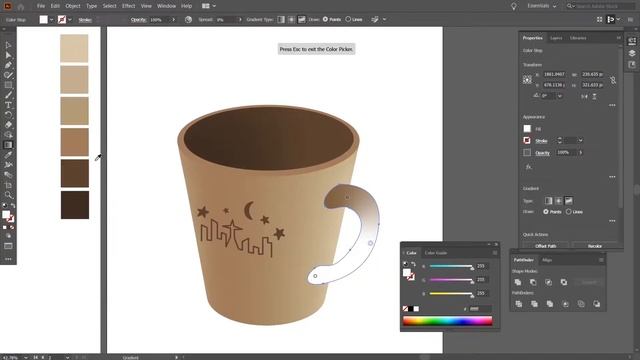Select the Gradient tool in toolbar

coord(8,145)
